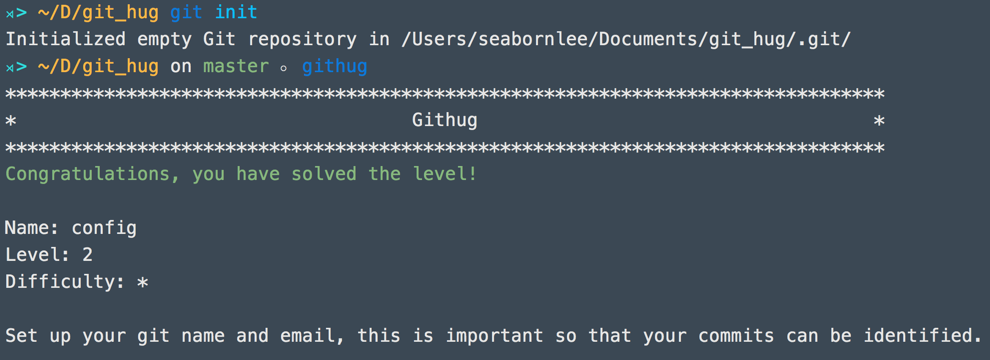Click the prompt symbol before git init

(x=16, y=12)
